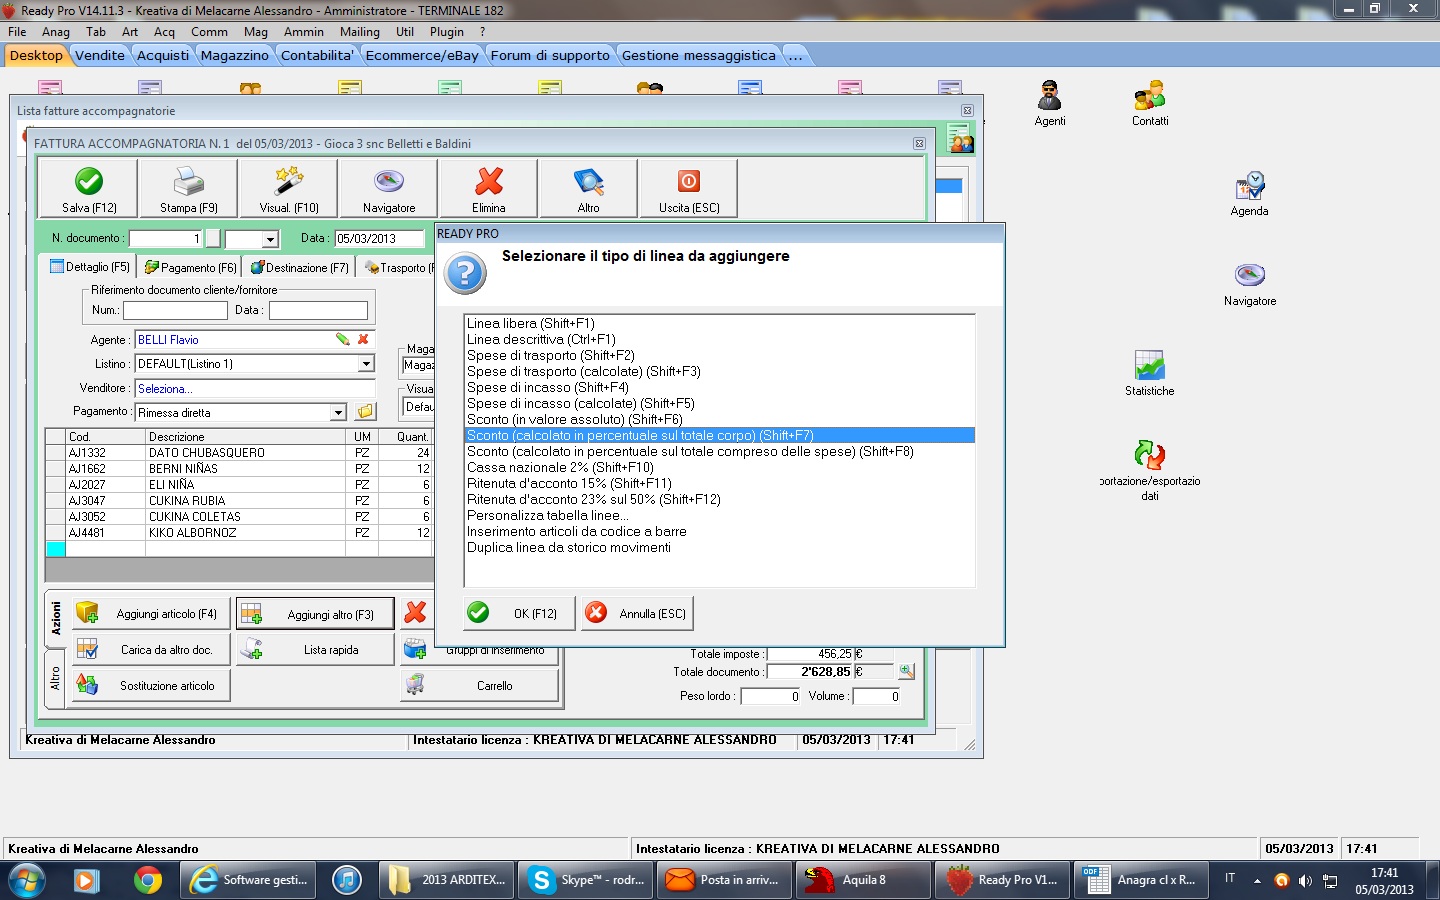Exit the invoice with Uscita (ESC)
Screen dimensions: 1440x900
point(688,188)
